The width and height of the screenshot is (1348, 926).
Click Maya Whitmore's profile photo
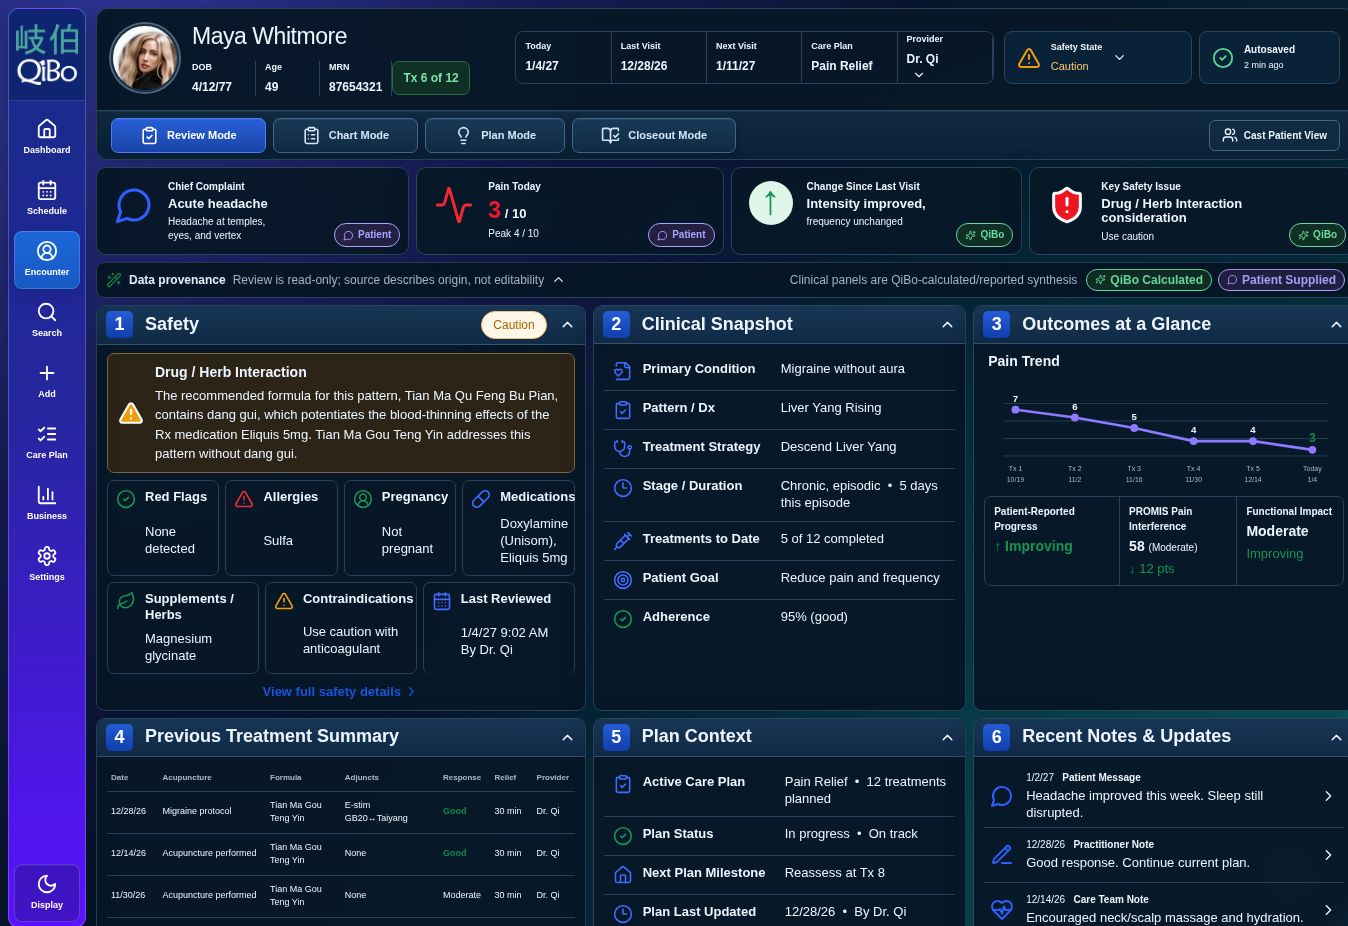tap(145, 58)
